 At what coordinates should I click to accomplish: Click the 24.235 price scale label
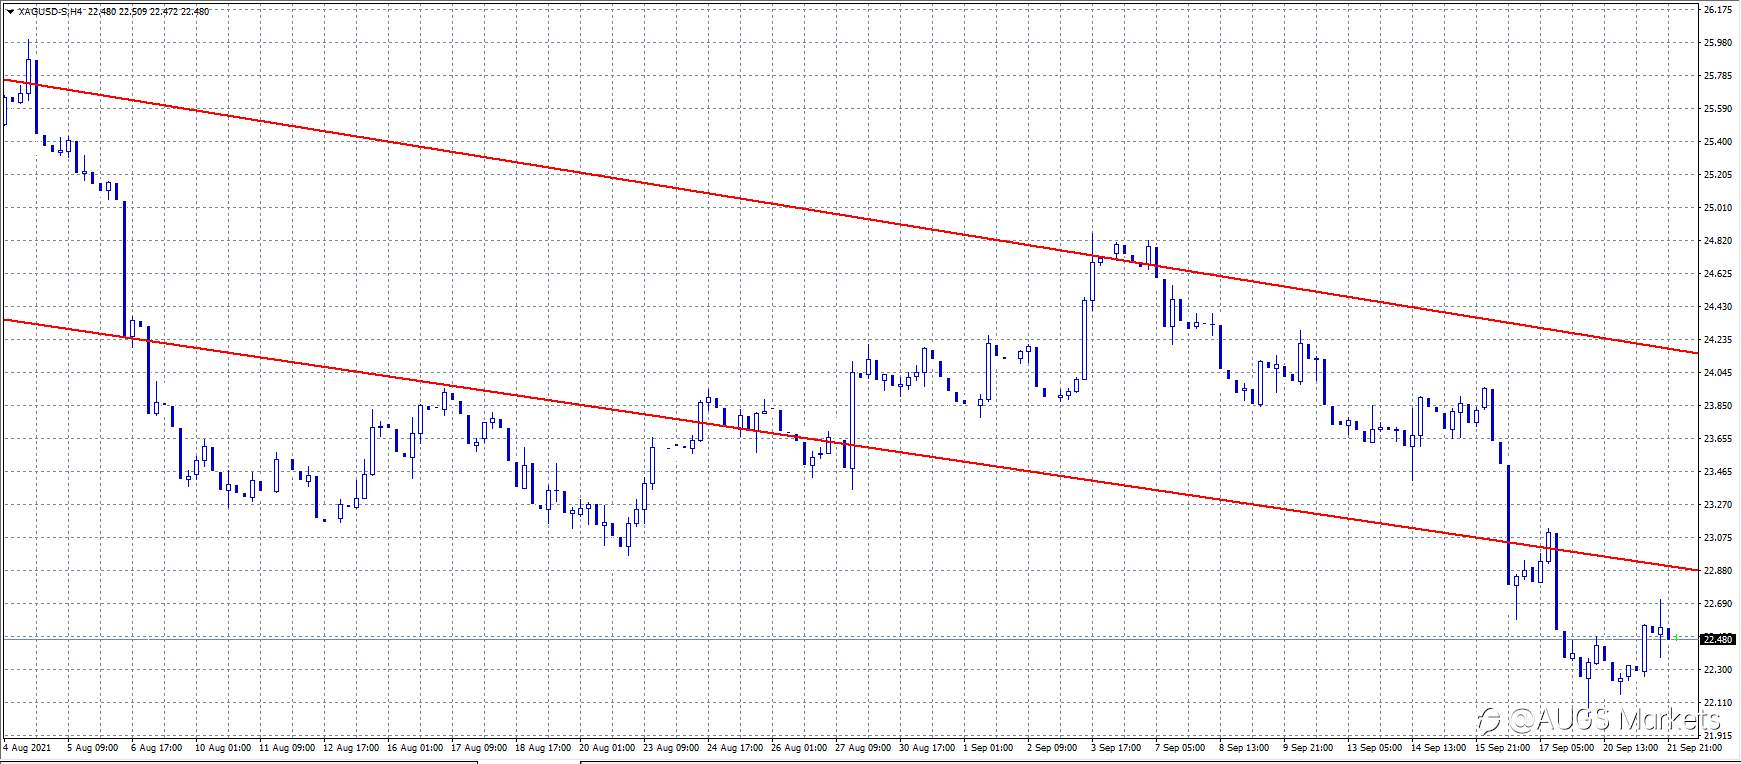[x=1717, y=340]
